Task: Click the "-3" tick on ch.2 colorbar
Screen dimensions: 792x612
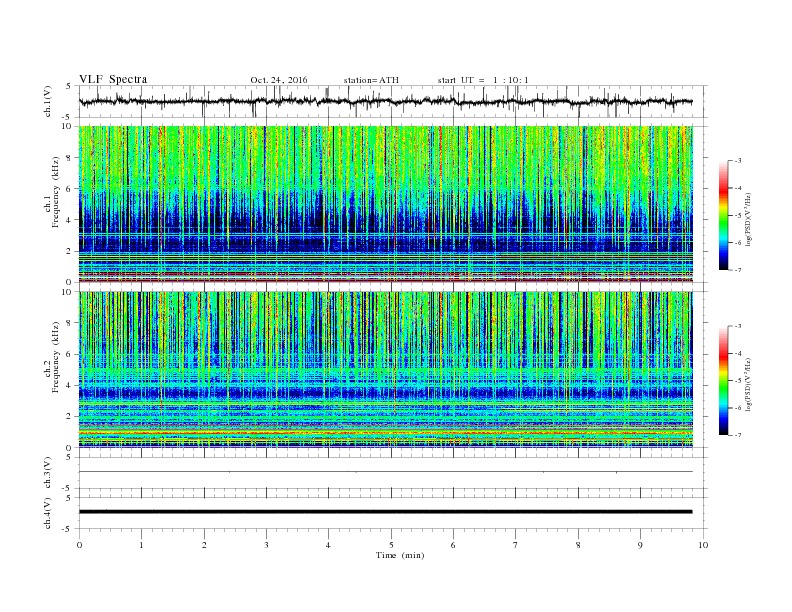Action: point(738,326)
